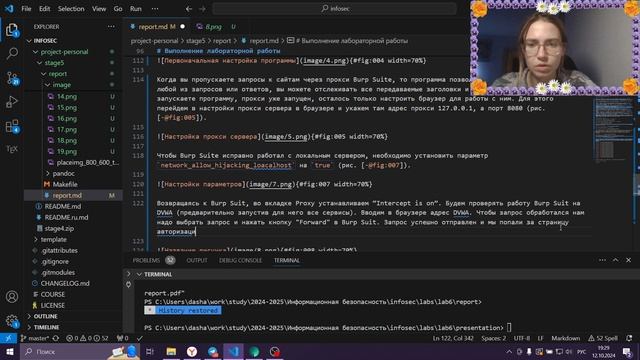Click Ln 122, Col 342 cursor position
Image resolution: width=640 pixels, height=360 pixels.
tap(453, 338)
